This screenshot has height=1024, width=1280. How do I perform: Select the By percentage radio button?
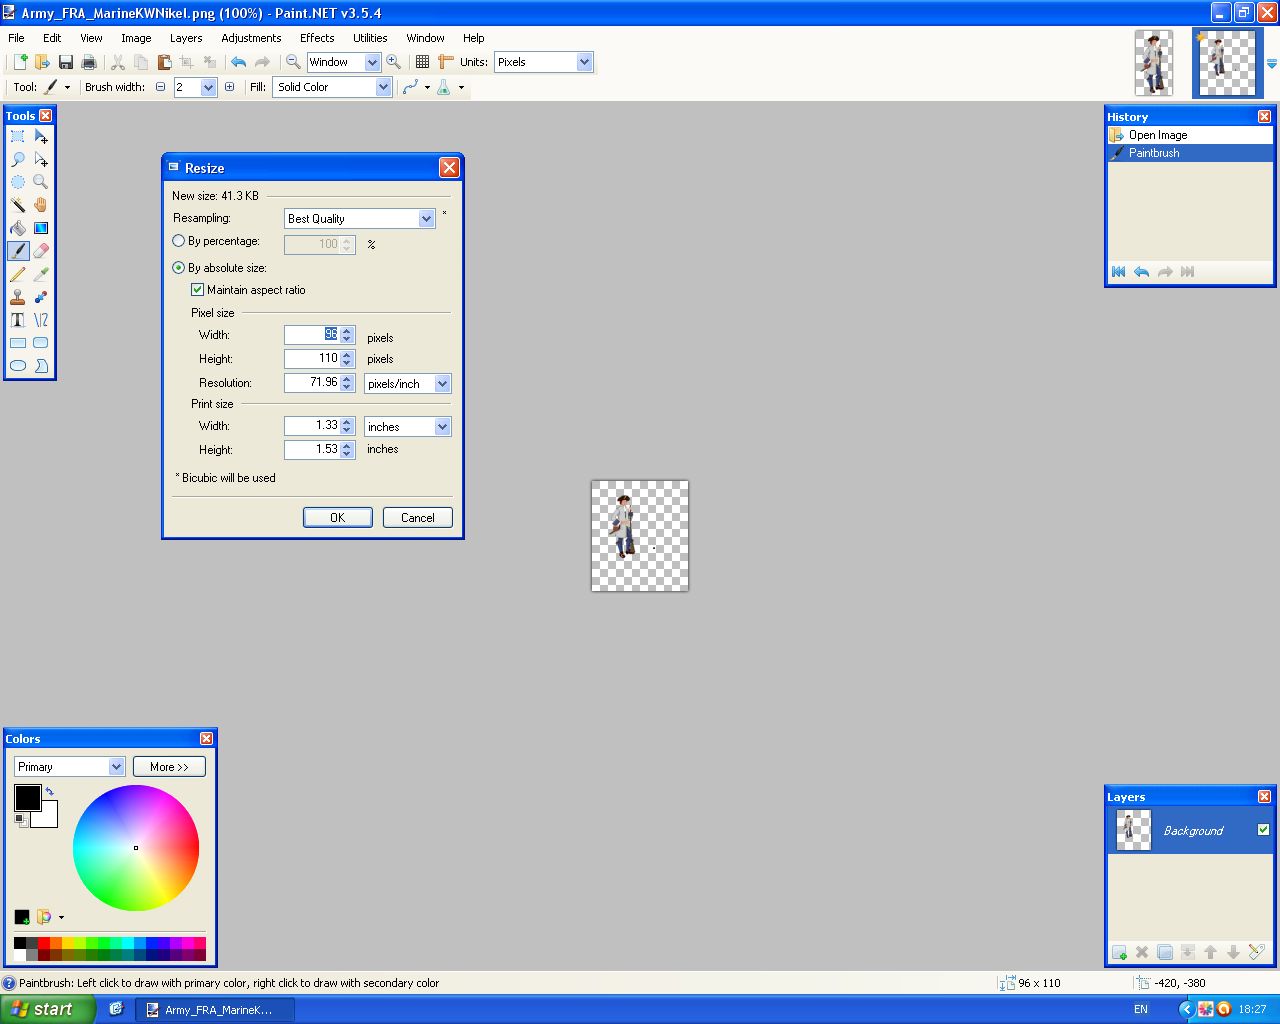(x=179, y=241)
